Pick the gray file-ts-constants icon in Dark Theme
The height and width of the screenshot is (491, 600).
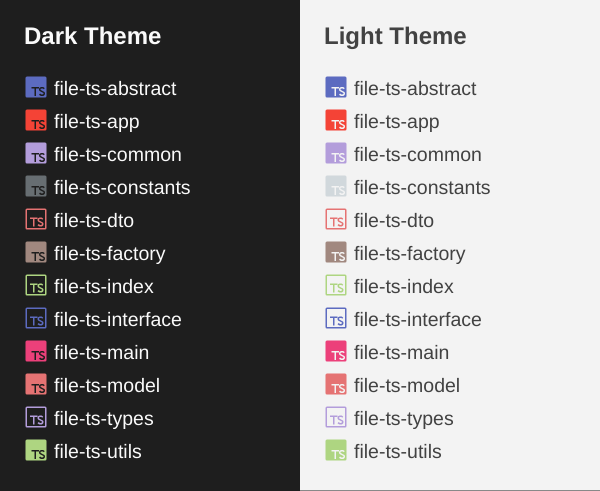click(x=36, y=186)
